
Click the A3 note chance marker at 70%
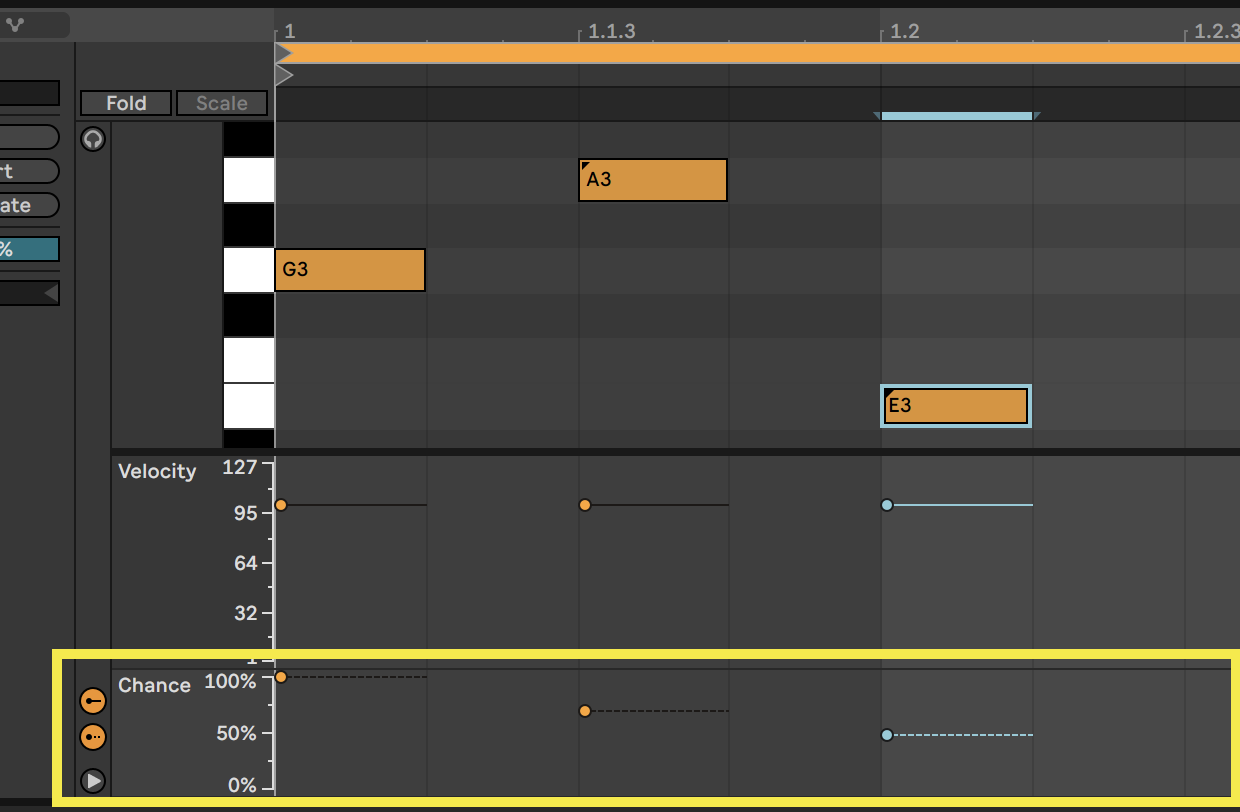point(585,711)
